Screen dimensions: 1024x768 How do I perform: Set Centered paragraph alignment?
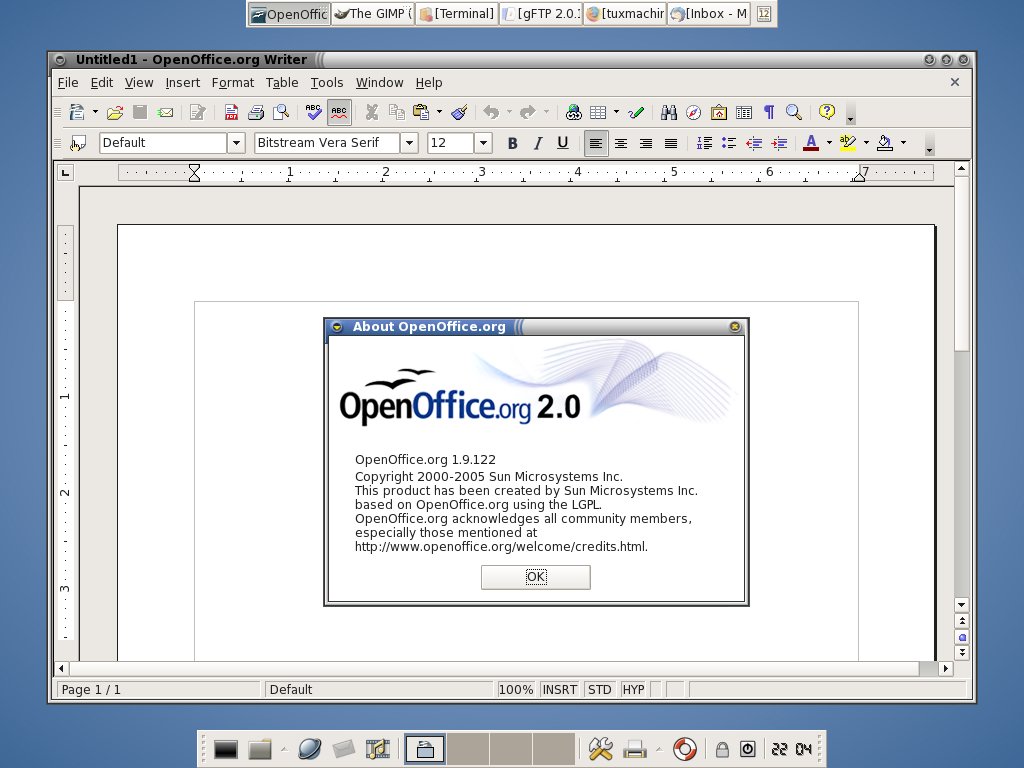620,143
